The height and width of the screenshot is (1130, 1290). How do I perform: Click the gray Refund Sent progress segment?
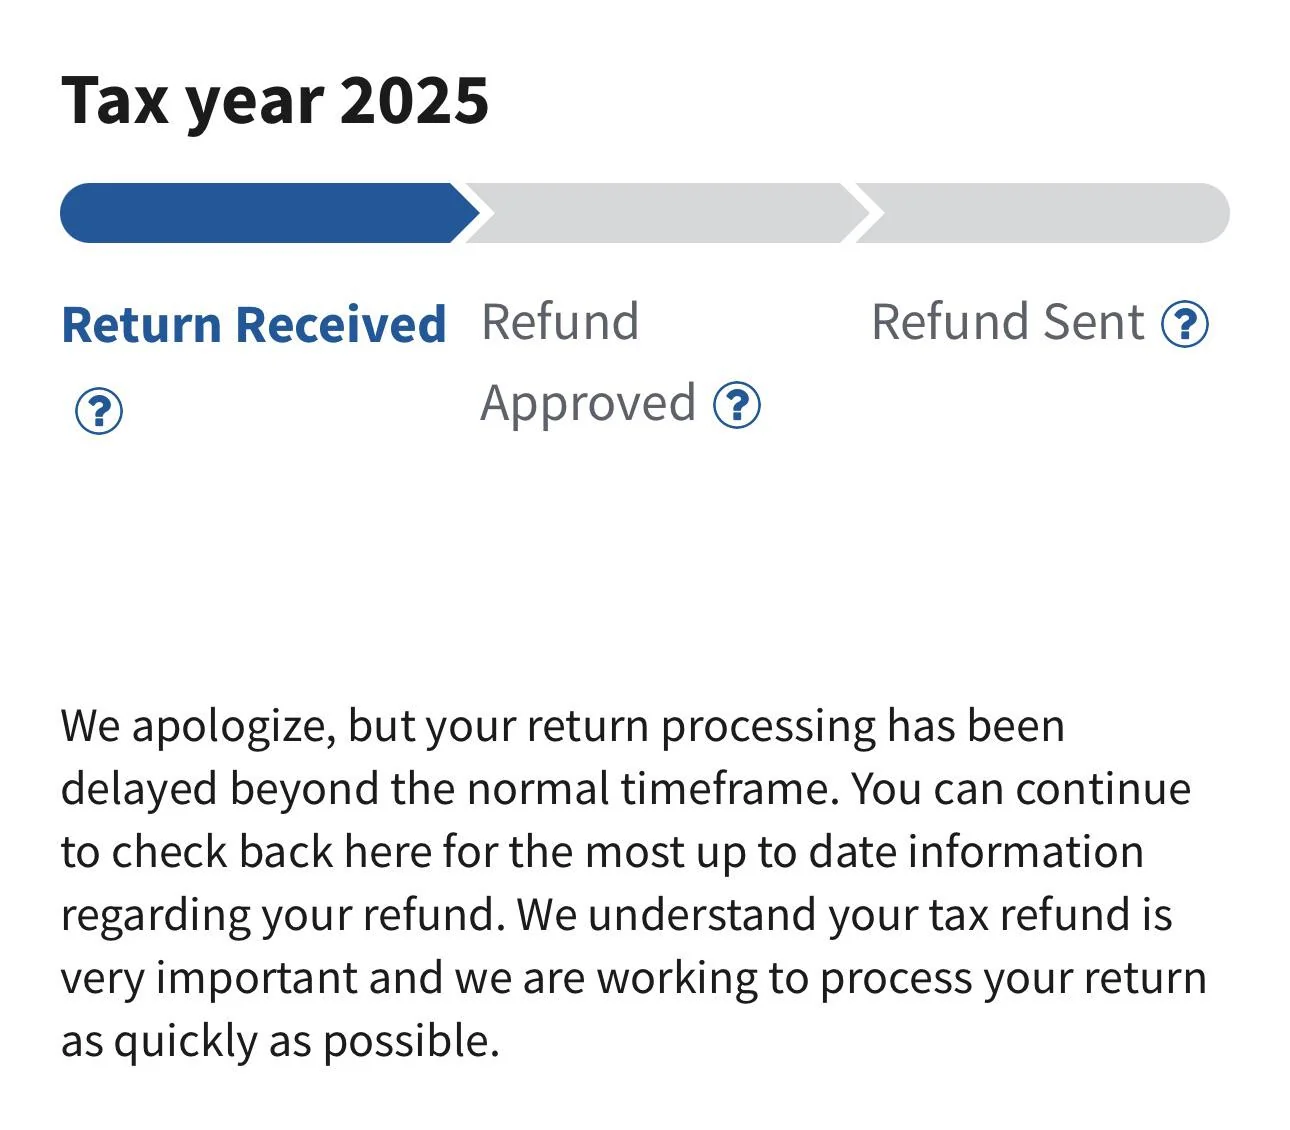pyautogui.click(x=1050, y=212)
